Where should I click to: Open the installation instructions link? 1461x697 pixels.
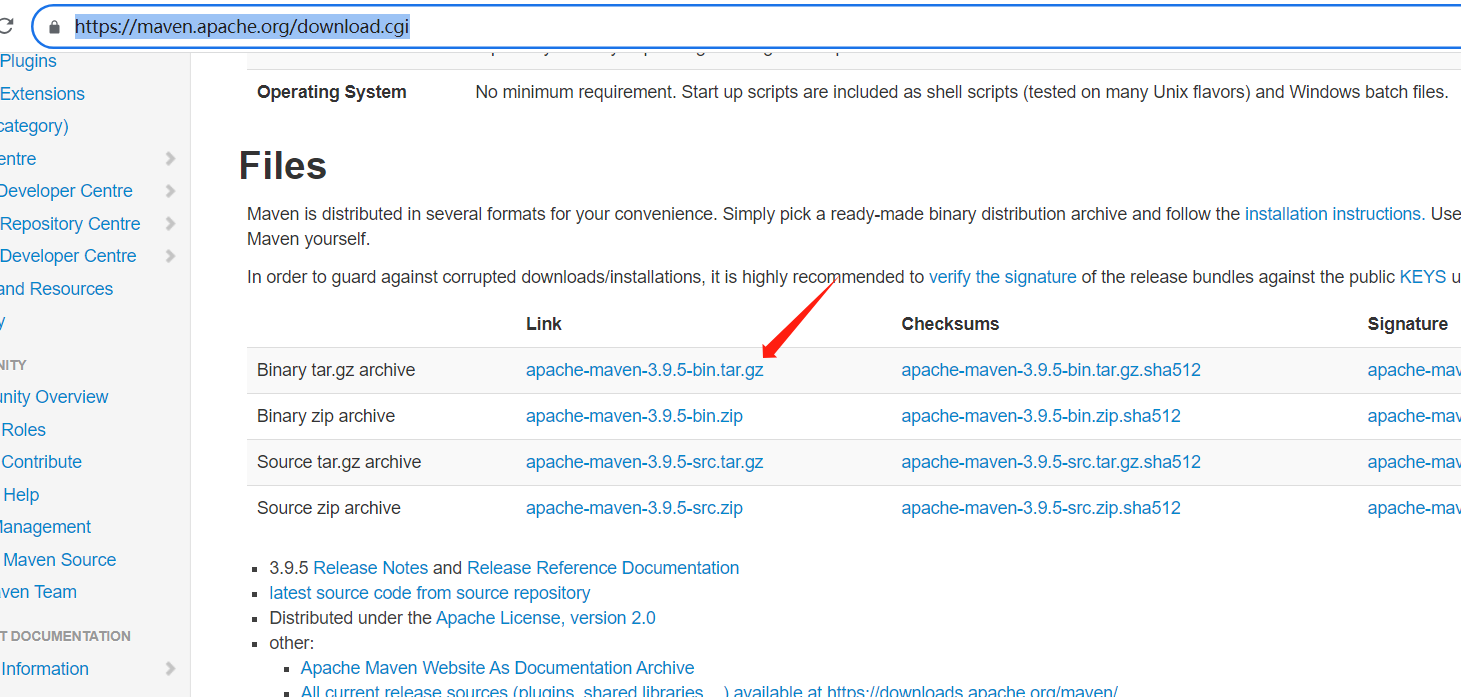pos(1332,213)
